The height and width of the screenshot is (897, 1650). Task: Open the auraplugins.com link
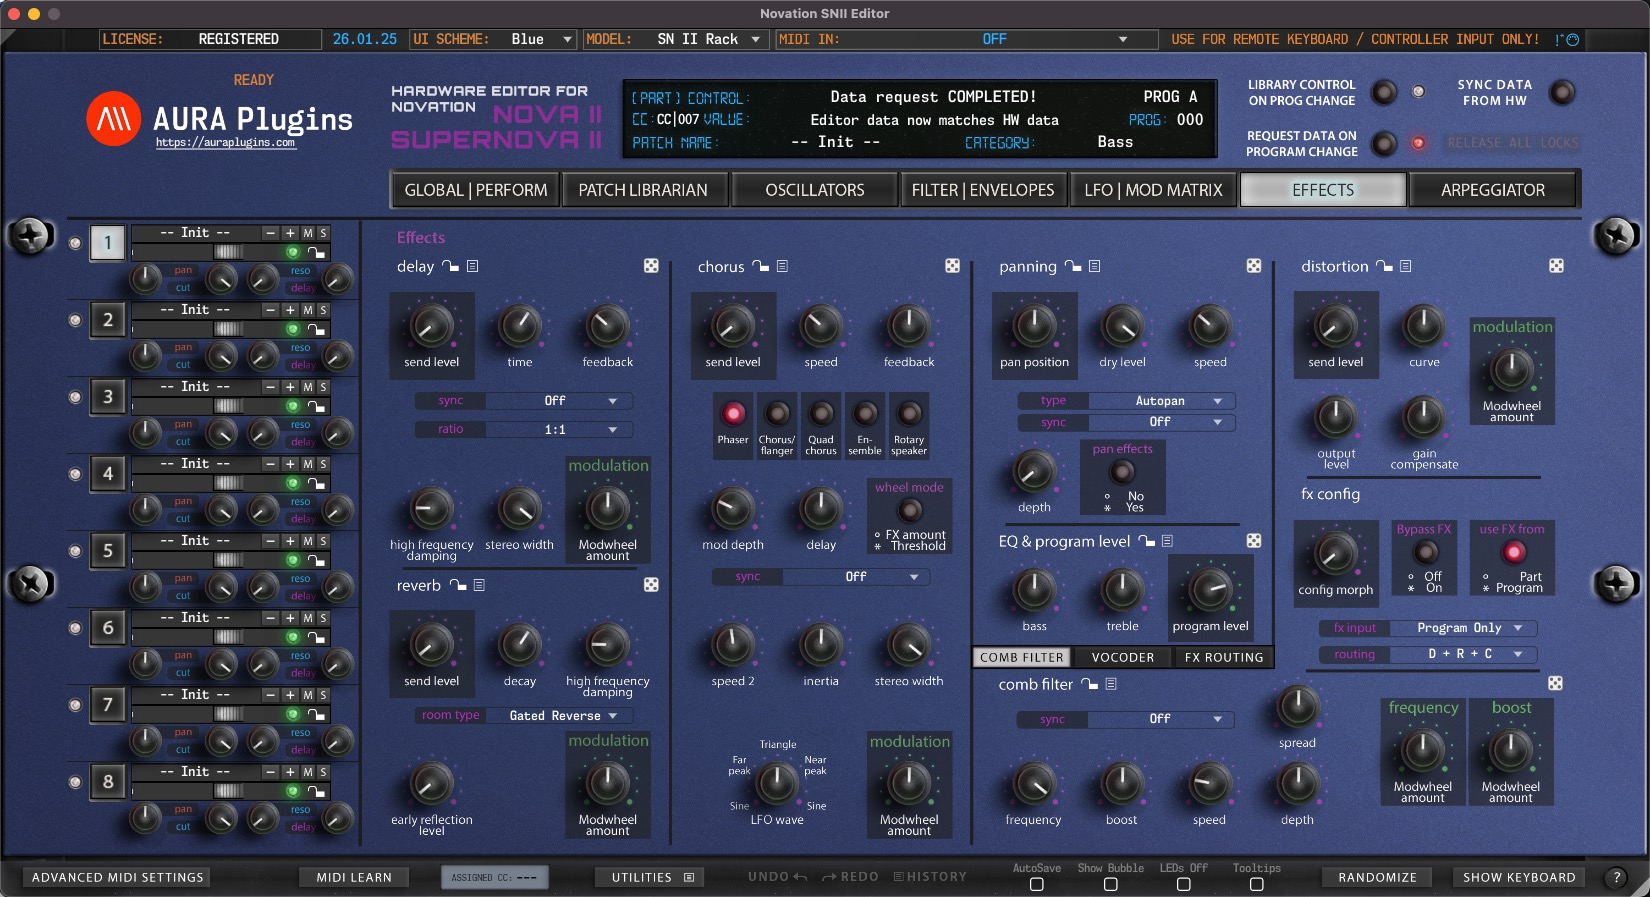[x=225, y=143]
